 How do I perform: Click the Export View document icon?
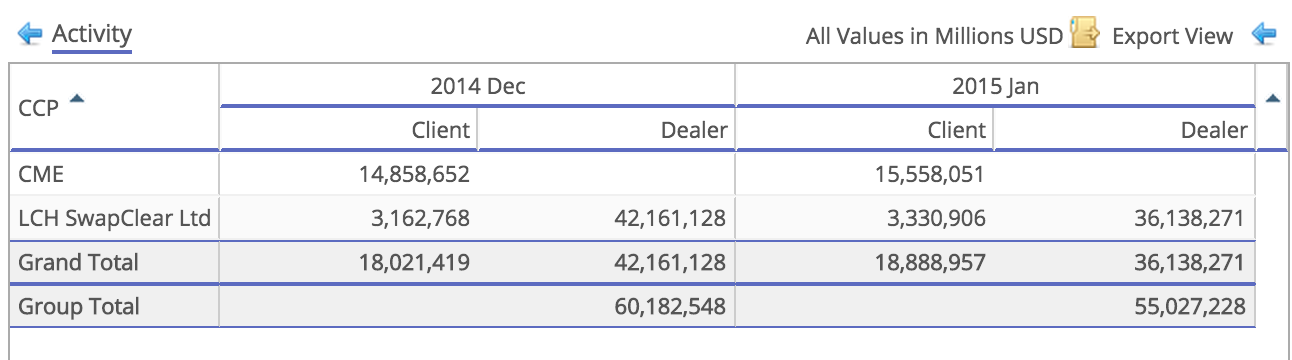1084,33
